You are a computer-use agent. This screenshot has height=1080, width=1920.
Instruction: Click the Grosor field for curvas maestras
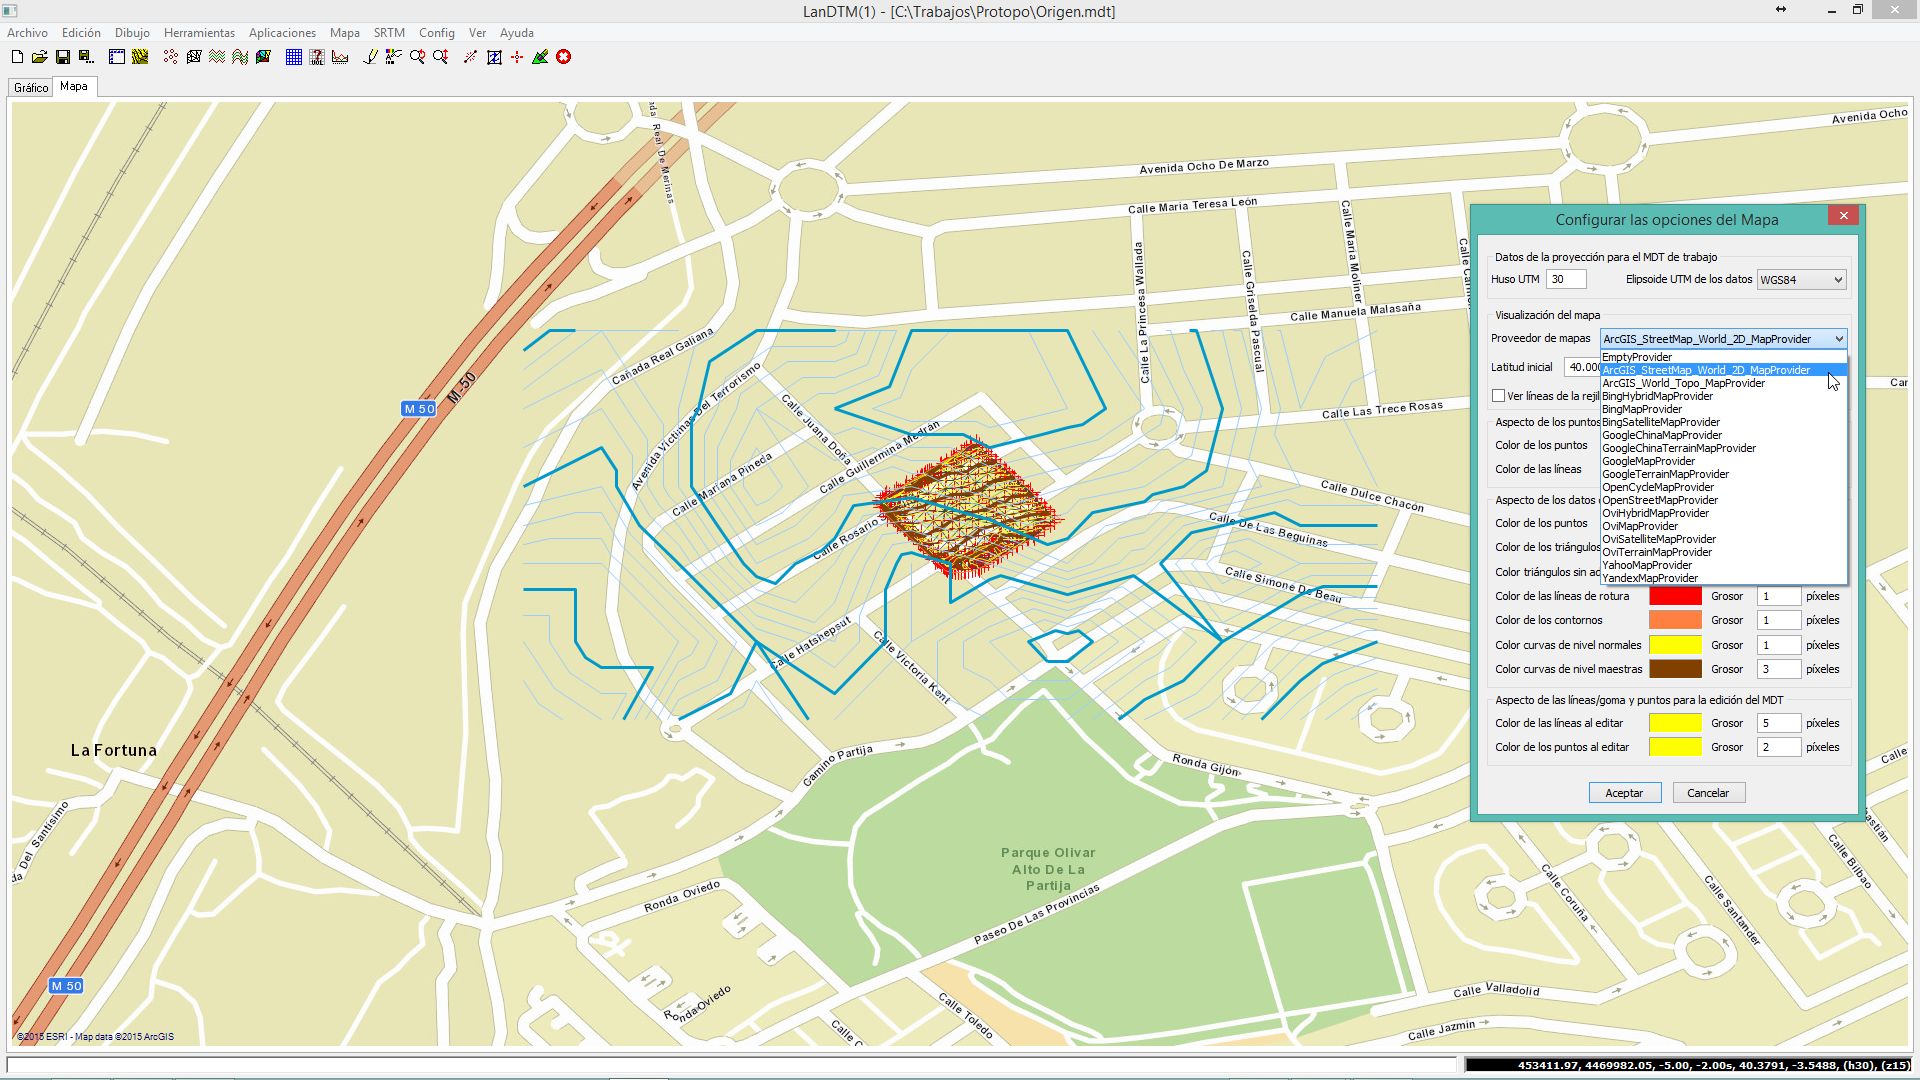click(x=1779, y=669)
